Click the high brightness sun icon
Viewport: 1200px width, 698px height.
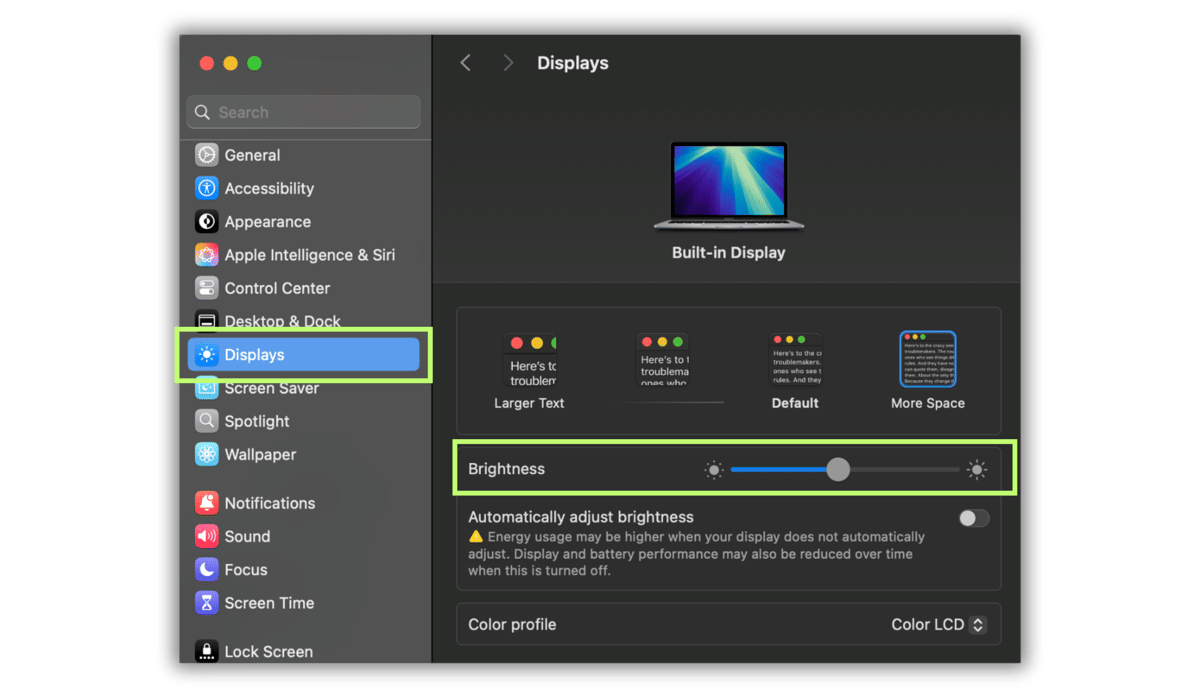coord(977,470)
